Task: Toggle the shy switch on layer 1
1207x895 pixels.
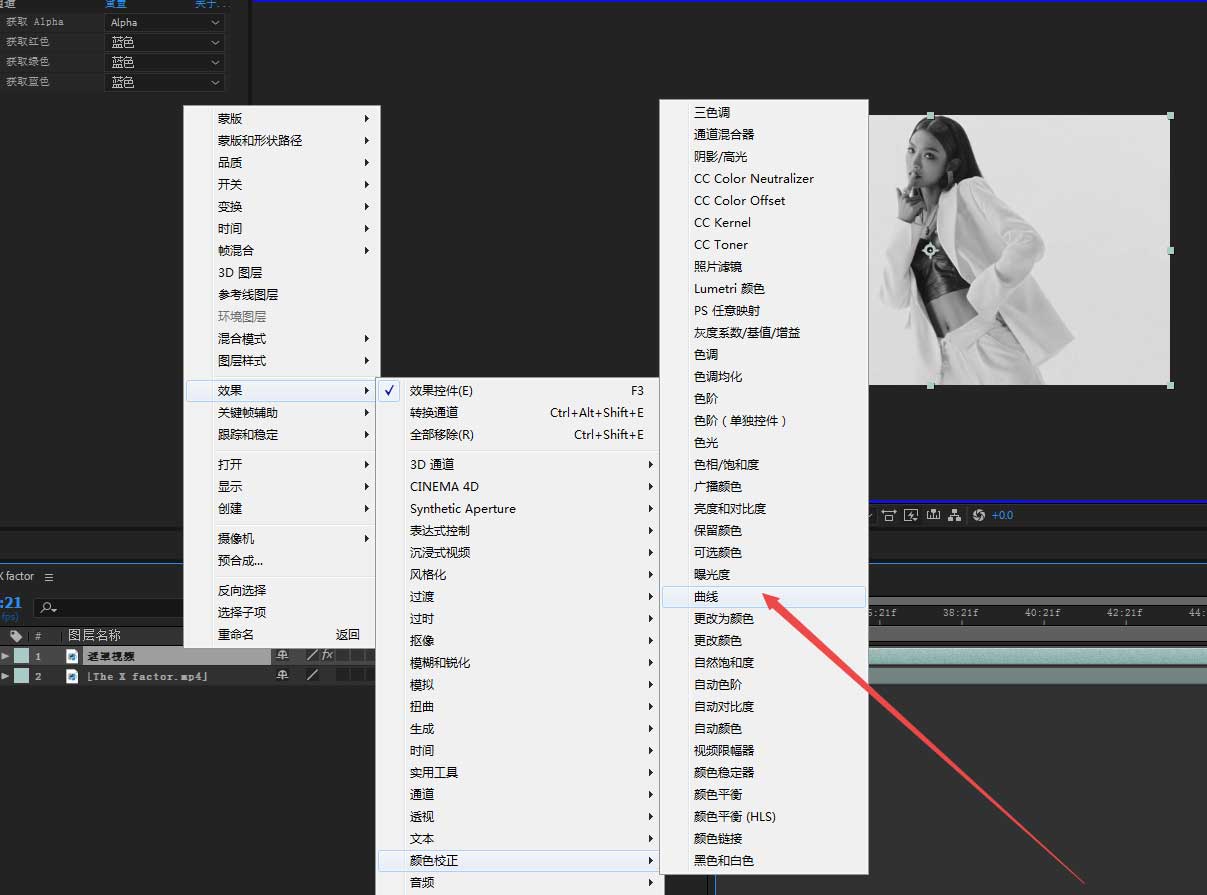Action: pyautogui.click(x=283, y=656)
